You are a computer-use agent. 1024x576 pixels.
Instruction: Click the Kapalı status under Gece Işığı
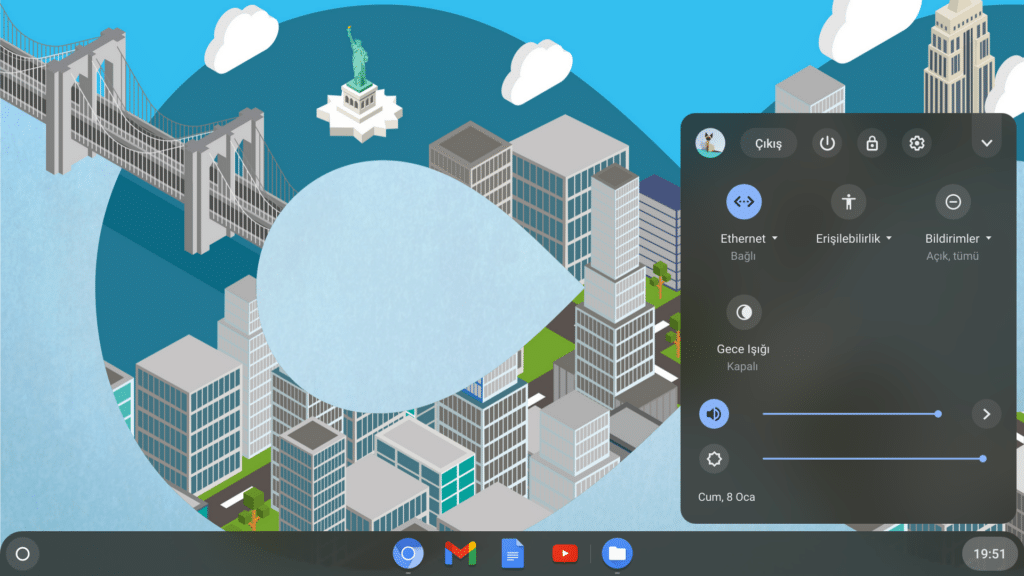743,366
